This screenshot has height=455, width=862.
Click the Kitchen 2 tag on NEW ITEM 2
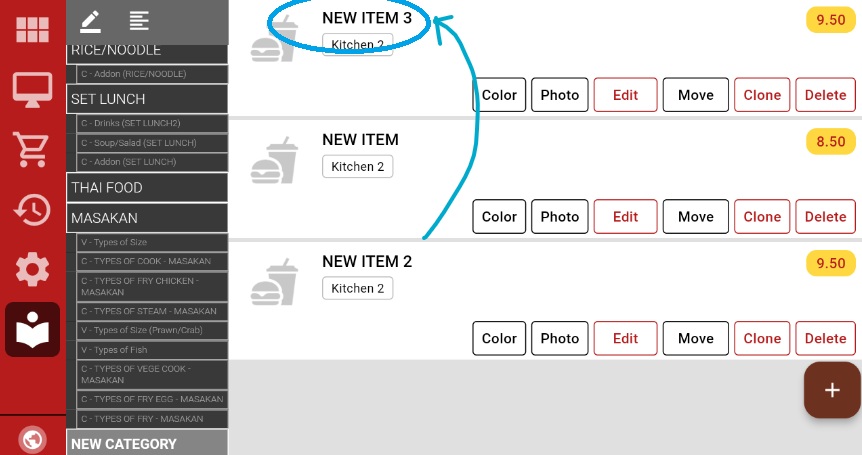pyautogui.click(x=358, y=289)
